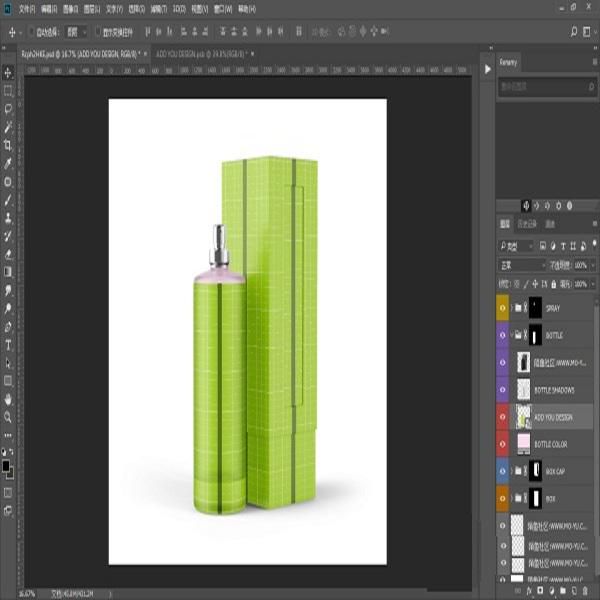
Task: Click the create new layer icon
Action: pos(574,591)
